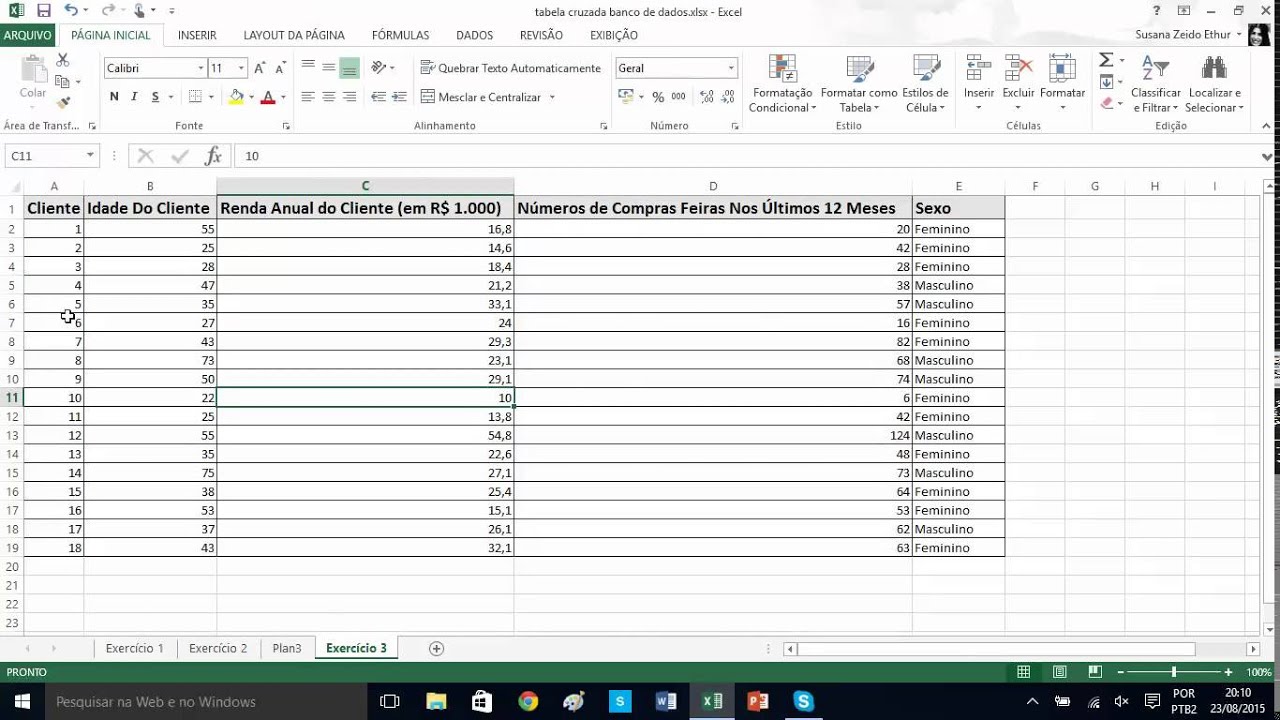Click Inserir cells button

coord(979,84)
